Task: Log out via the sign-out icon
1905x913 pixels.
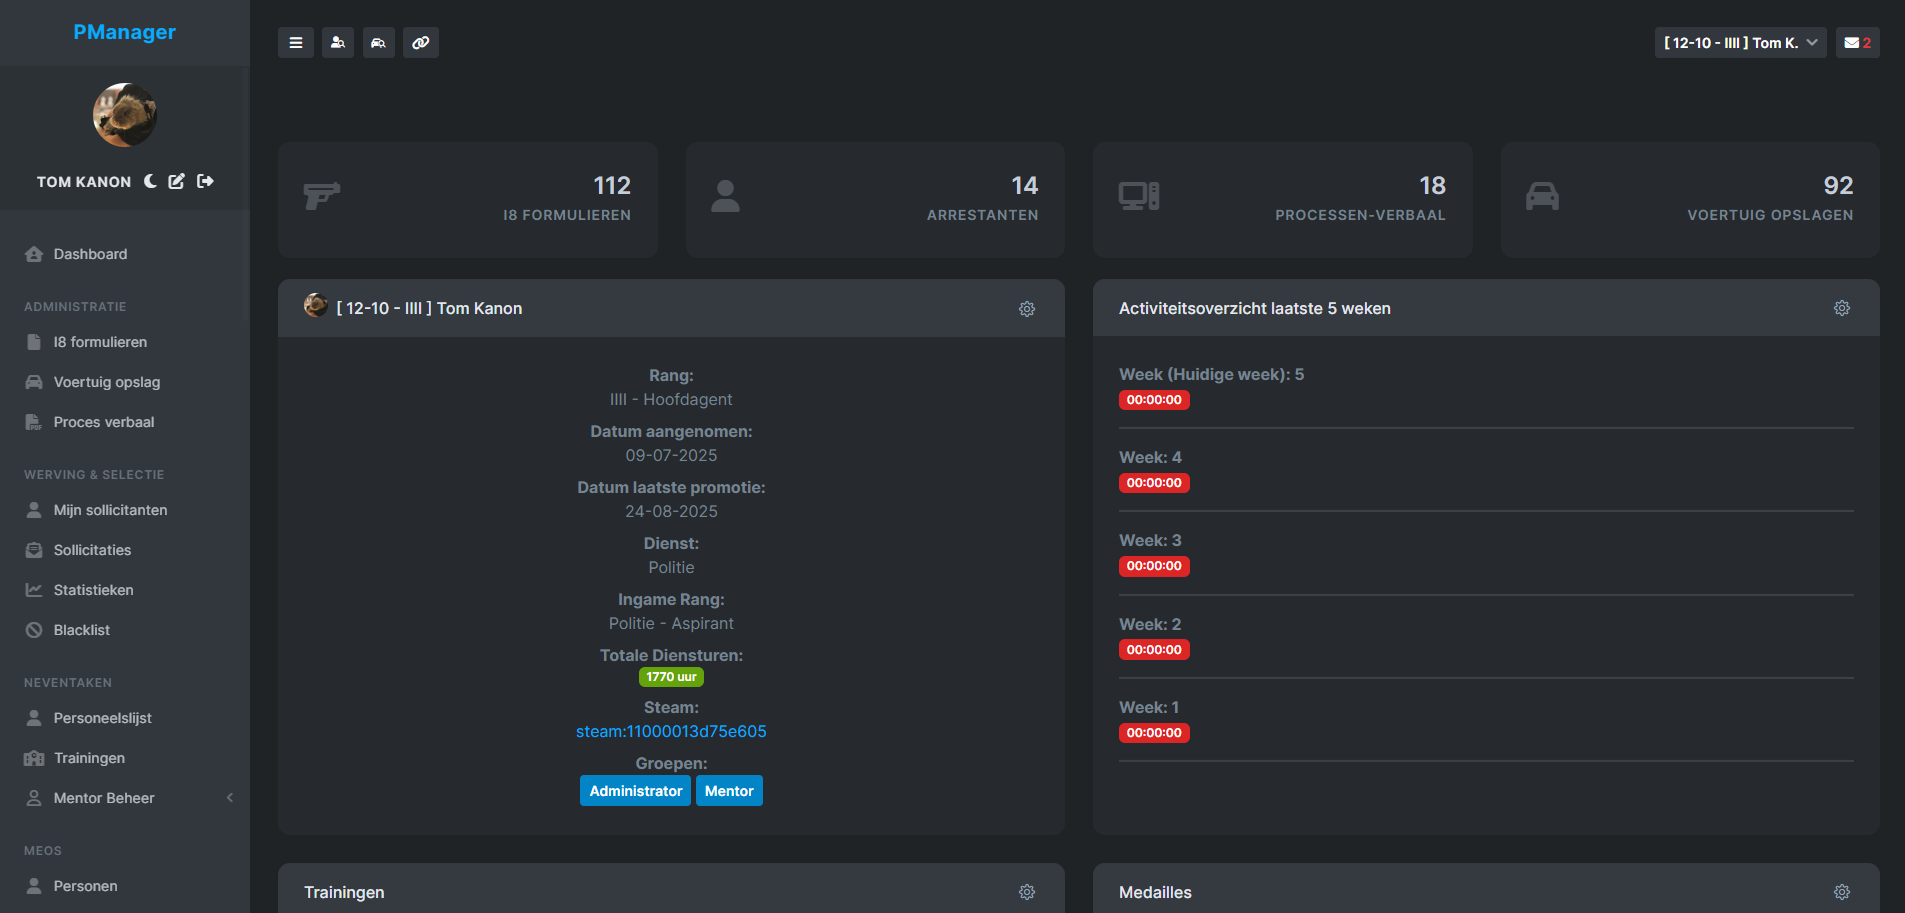Action: click(x=205, y=181)
